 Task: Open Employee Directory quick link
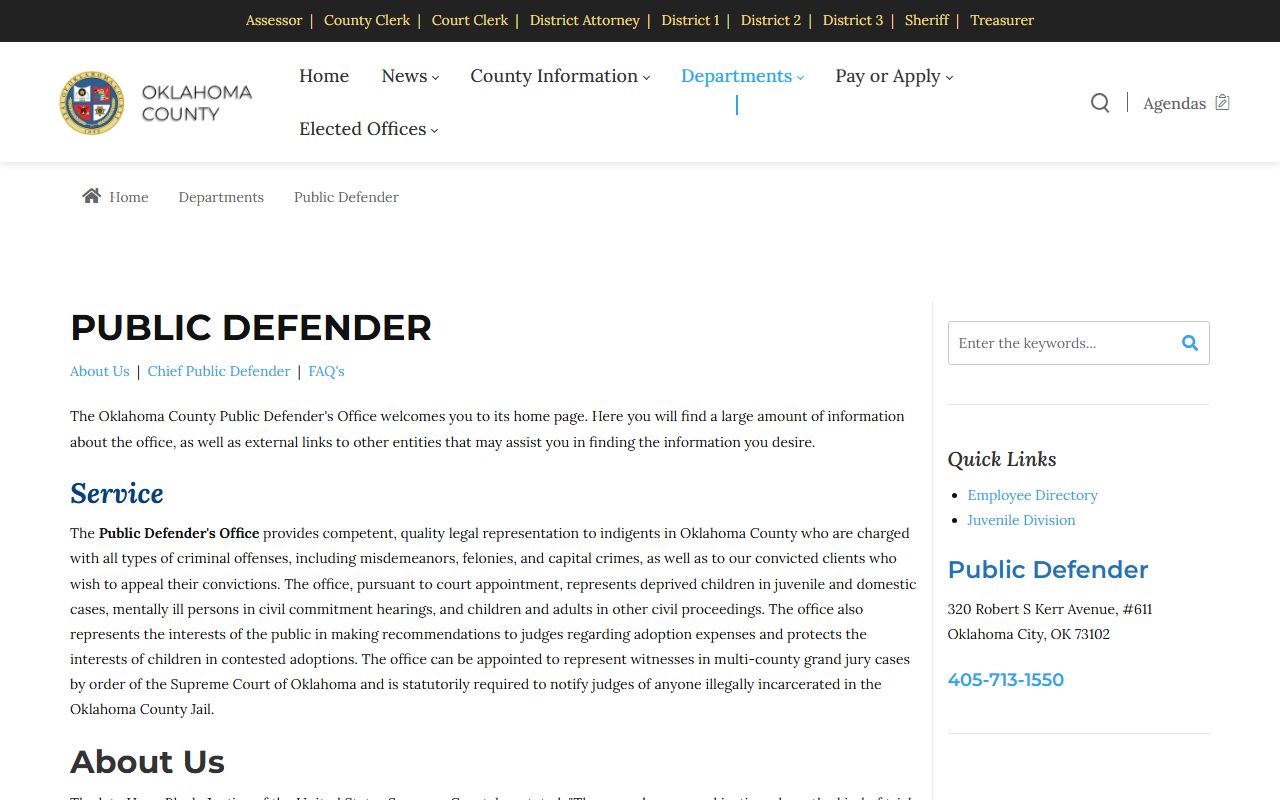1032,495
